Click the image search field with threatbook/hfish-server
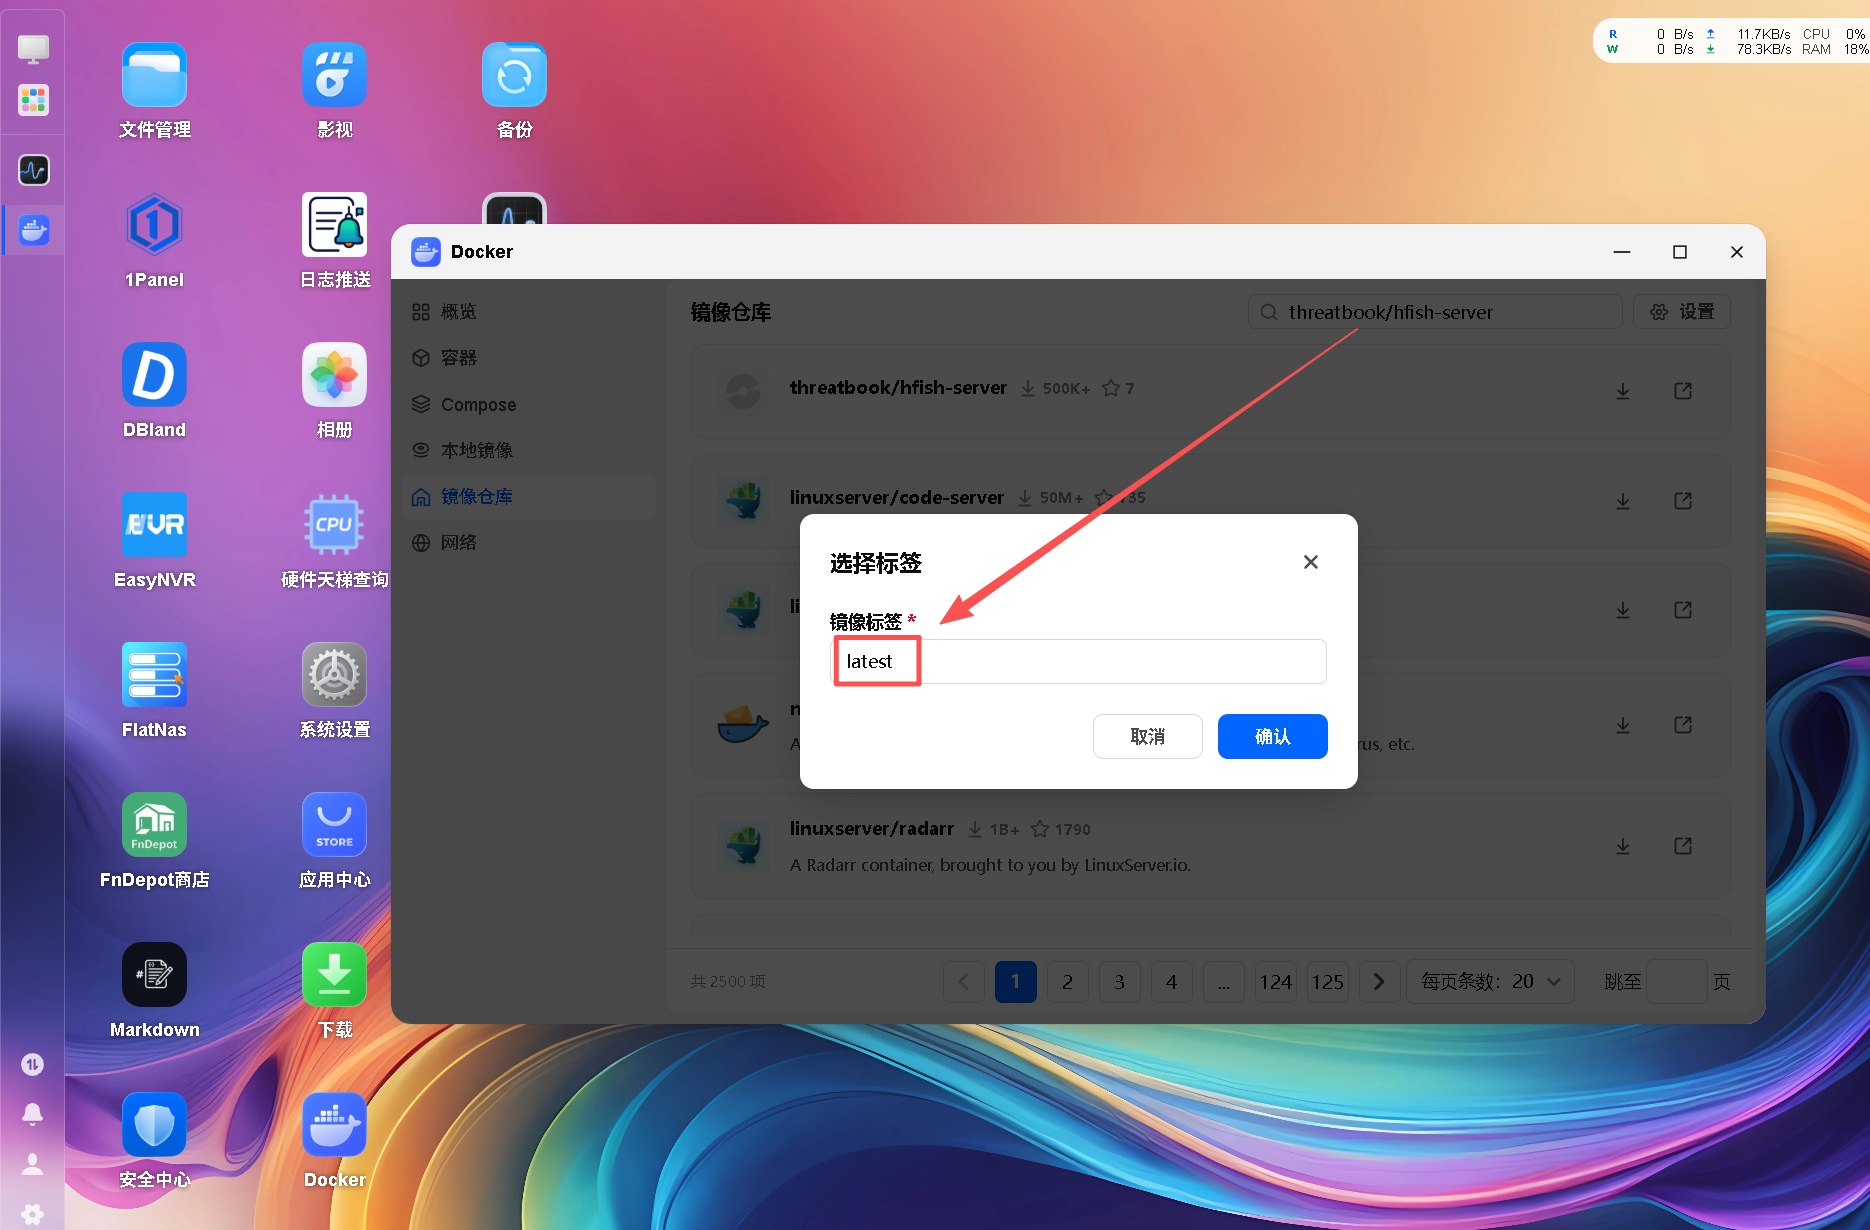This screenshot has height=1230, width=1870. coord(1434,312)
